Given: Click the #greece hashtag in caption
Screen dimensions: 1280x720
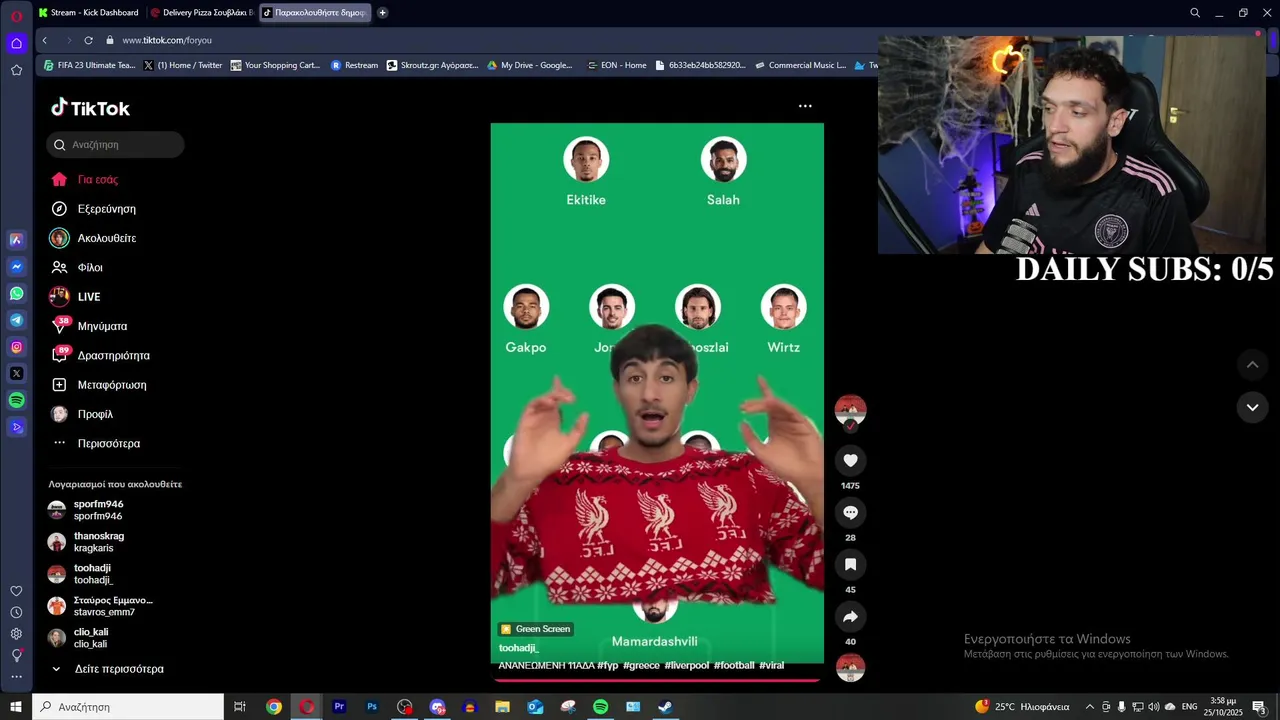Looking at the screenshot, I should 641,666.
